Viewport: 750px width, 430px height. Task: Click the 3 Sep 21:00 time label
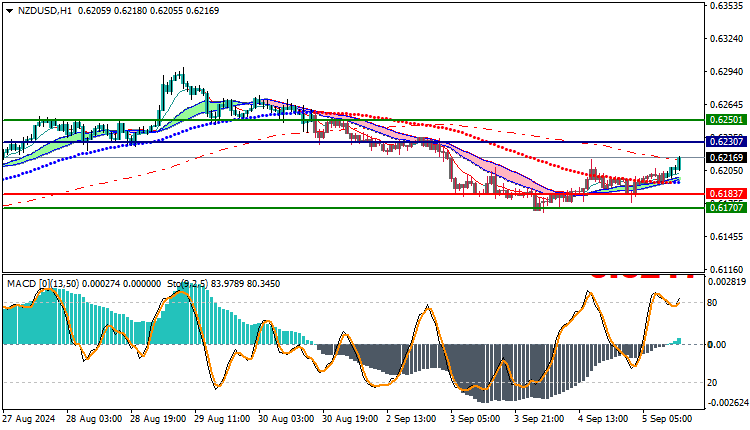(539, 419)
